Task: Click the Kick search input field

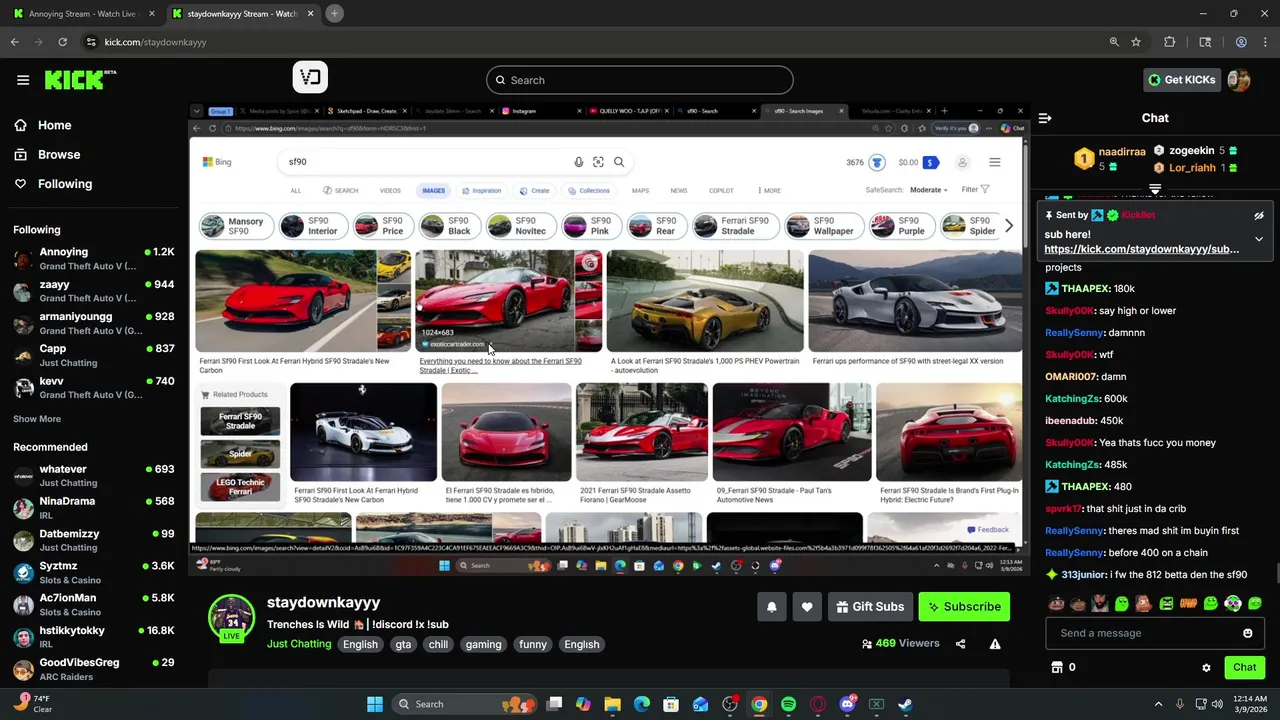Action: point(640,80)
